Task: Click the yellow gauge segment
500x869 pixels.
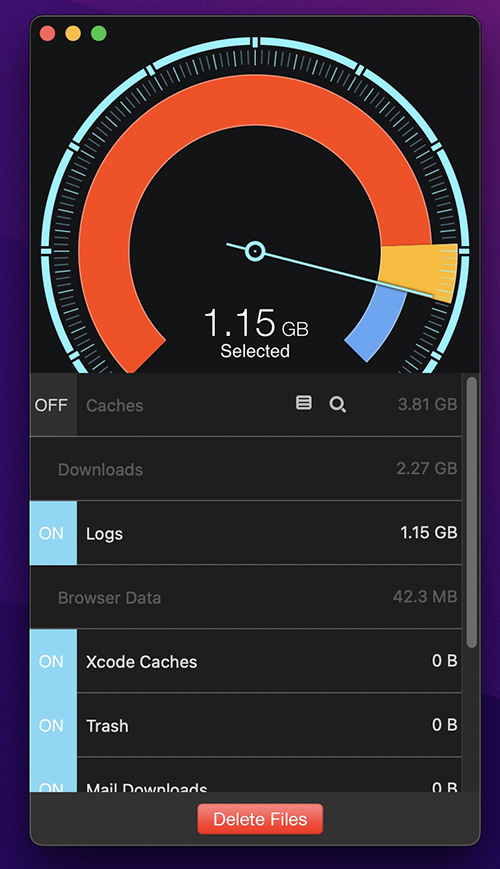Action: [x=419, y=270]
